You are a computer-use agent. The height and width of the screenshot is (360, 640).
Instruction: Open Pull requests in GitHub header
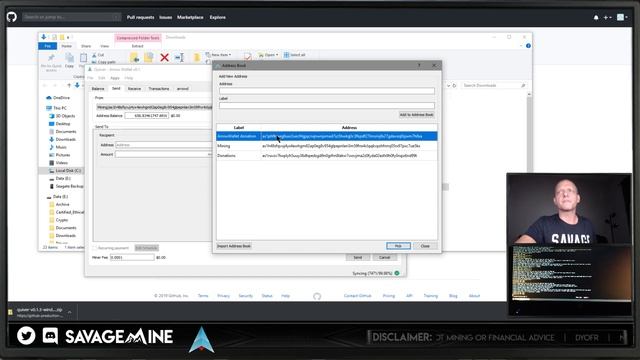click(140, 17)
